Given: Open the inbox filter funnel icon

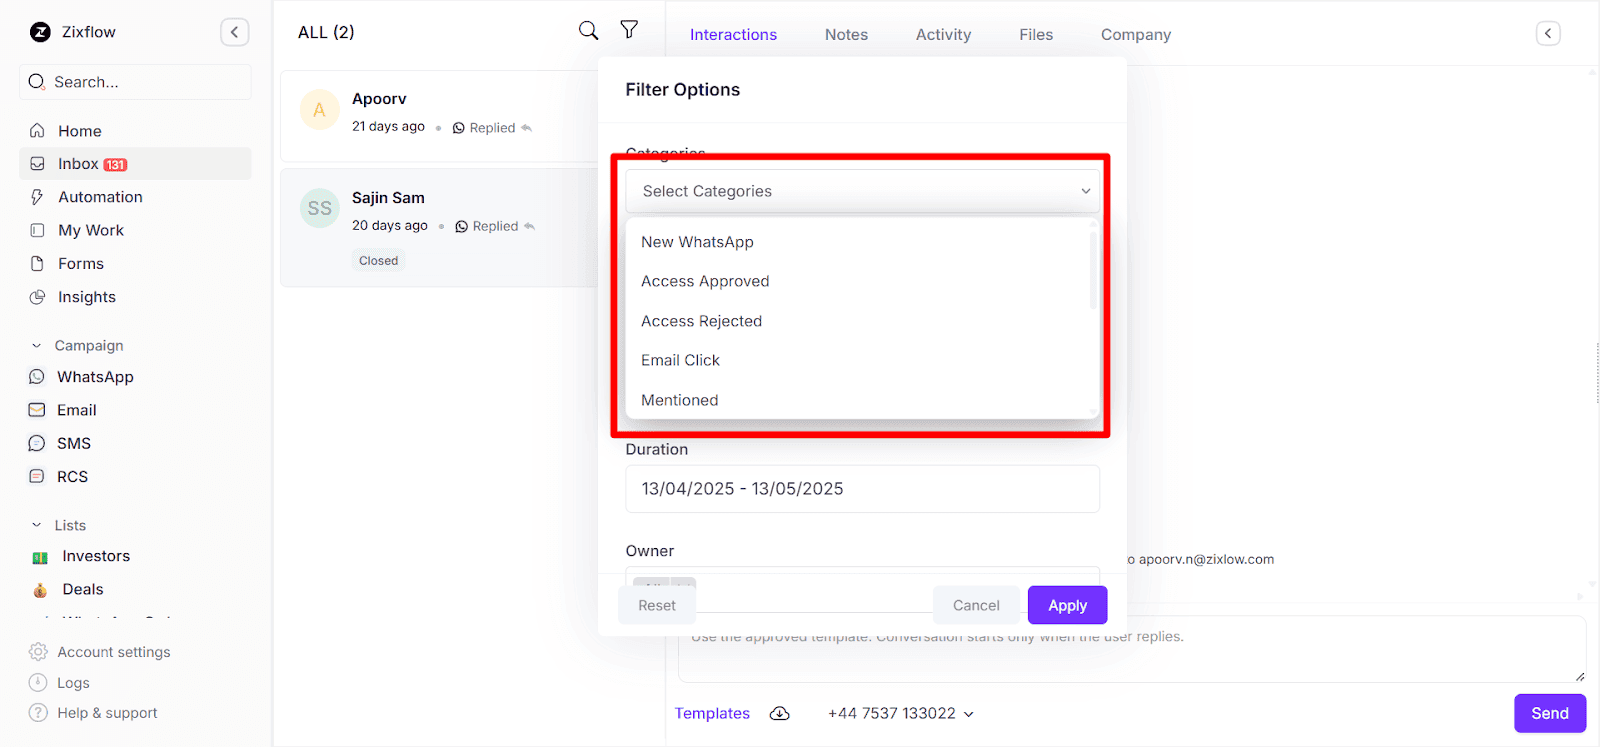Looking at the screenshot, I should tap(629, 30).
